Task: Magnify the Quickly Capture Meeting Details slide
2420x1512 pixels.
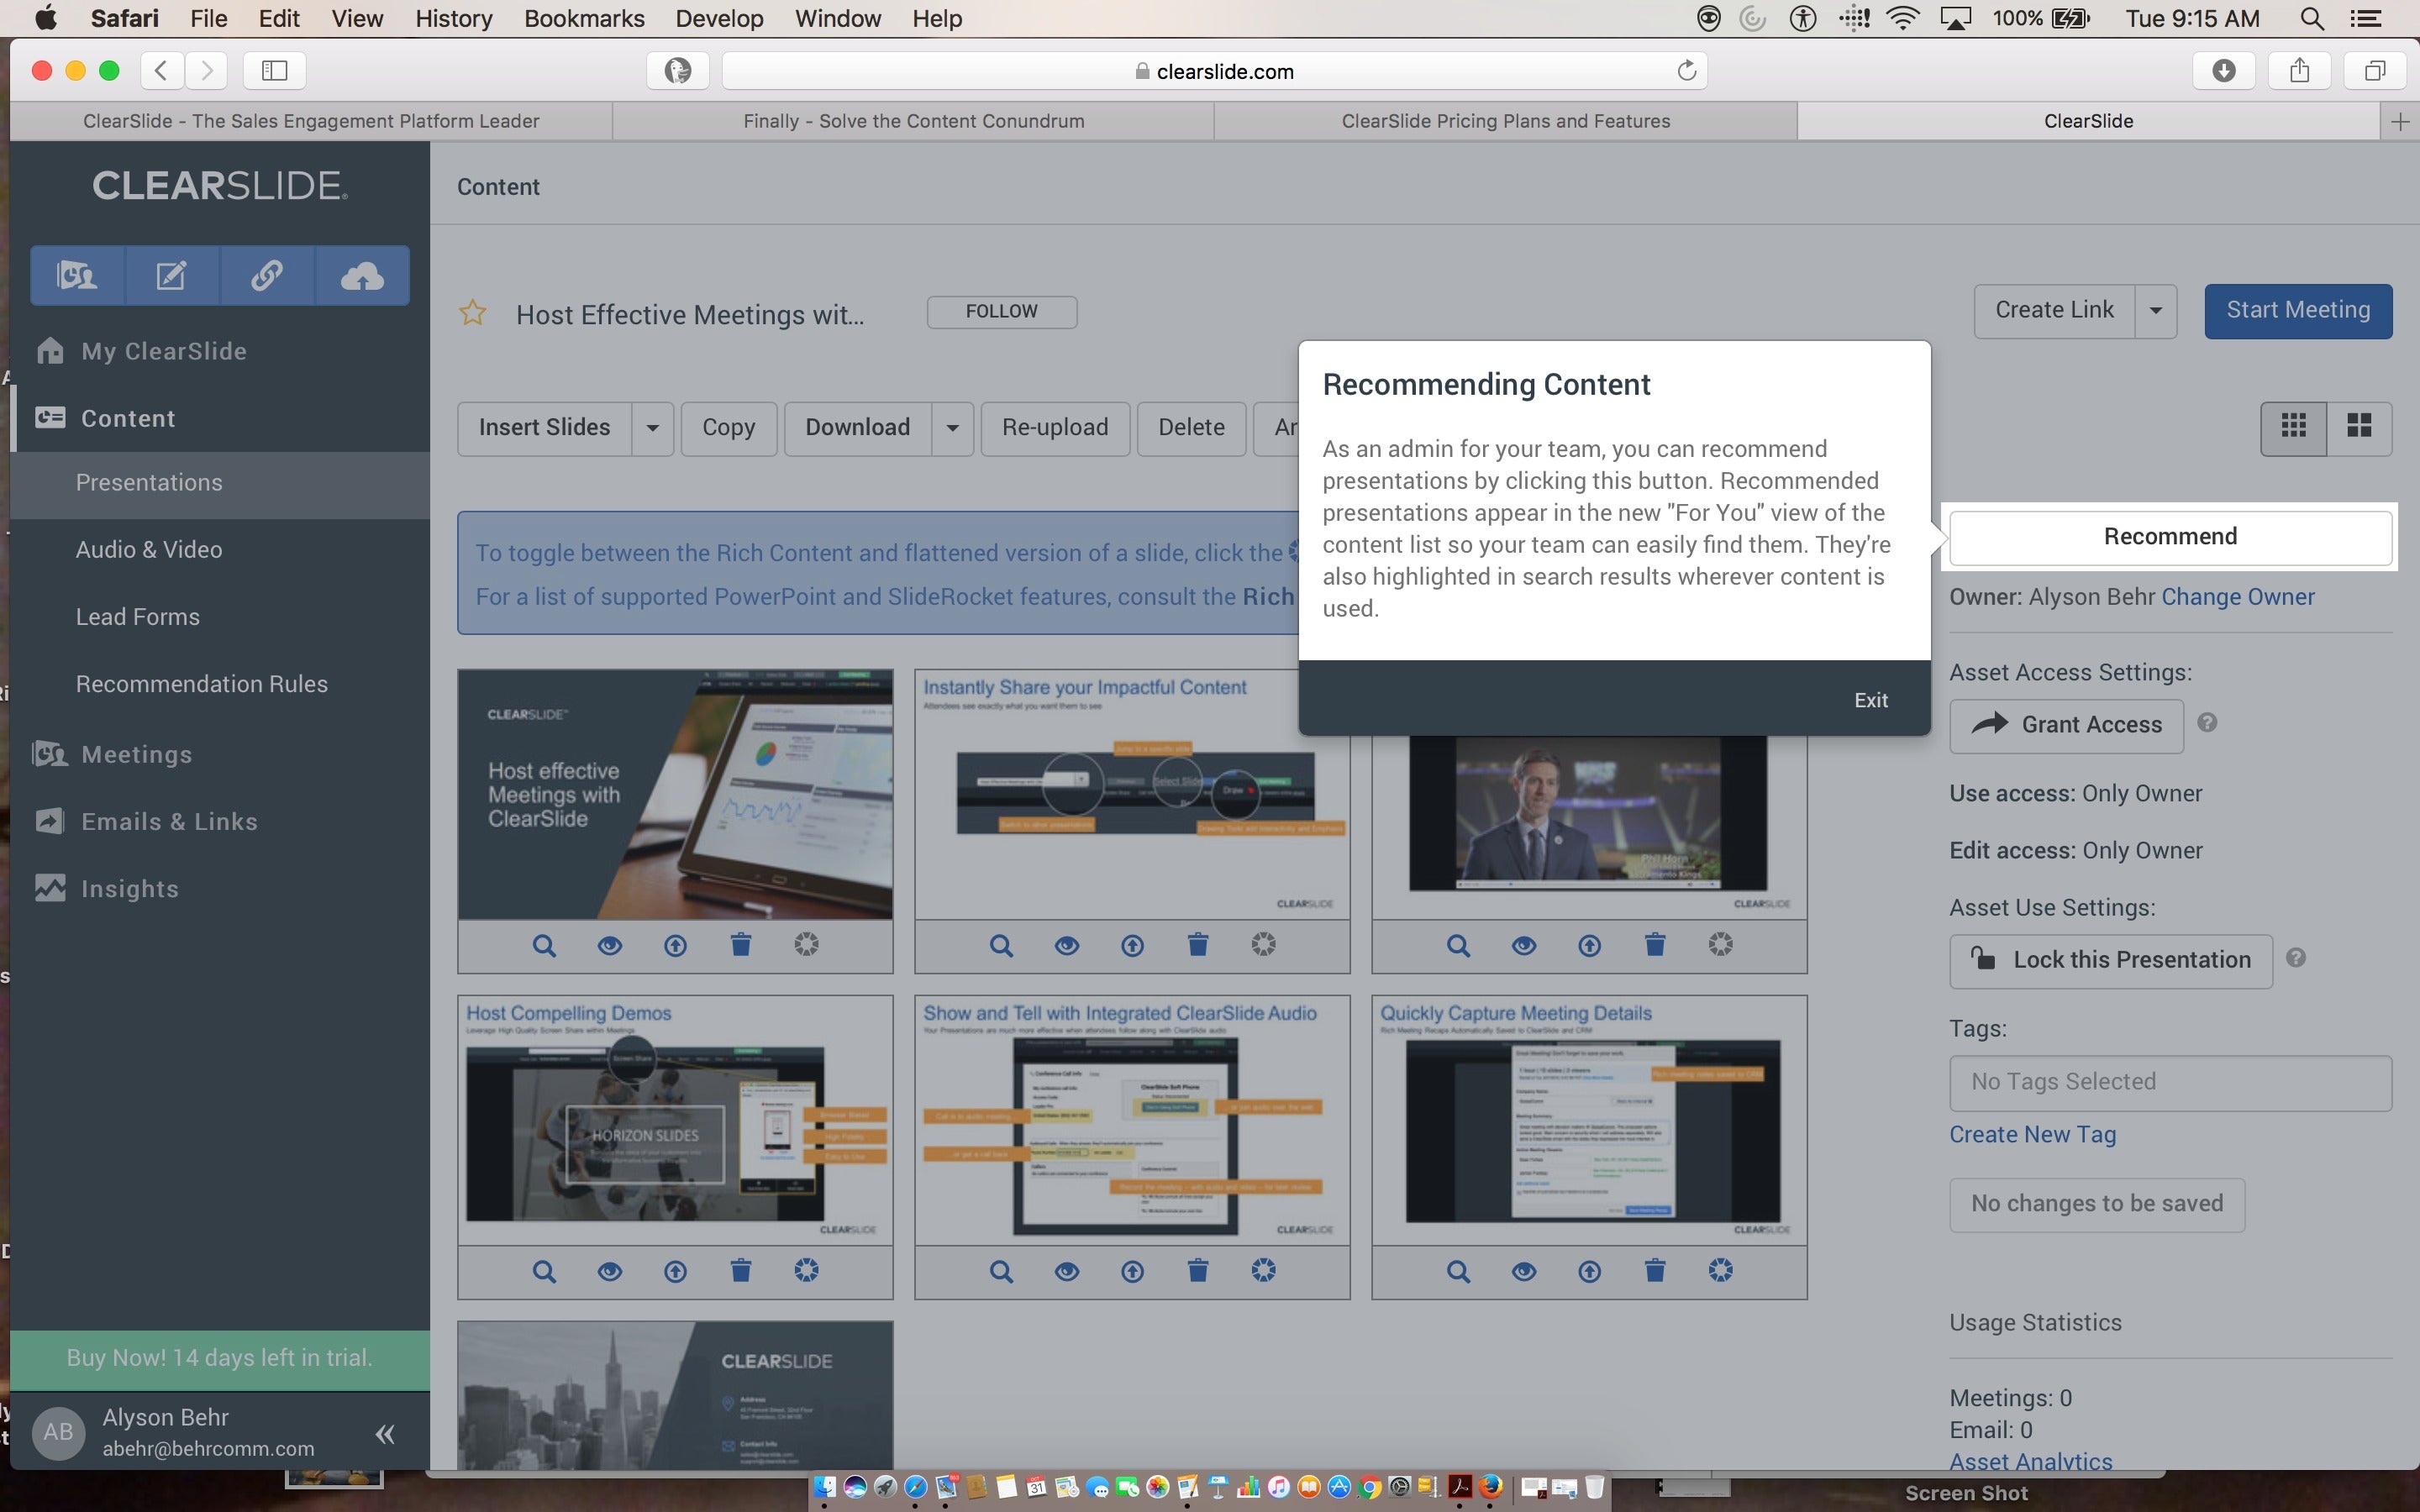Action: pos(1458,1271)
